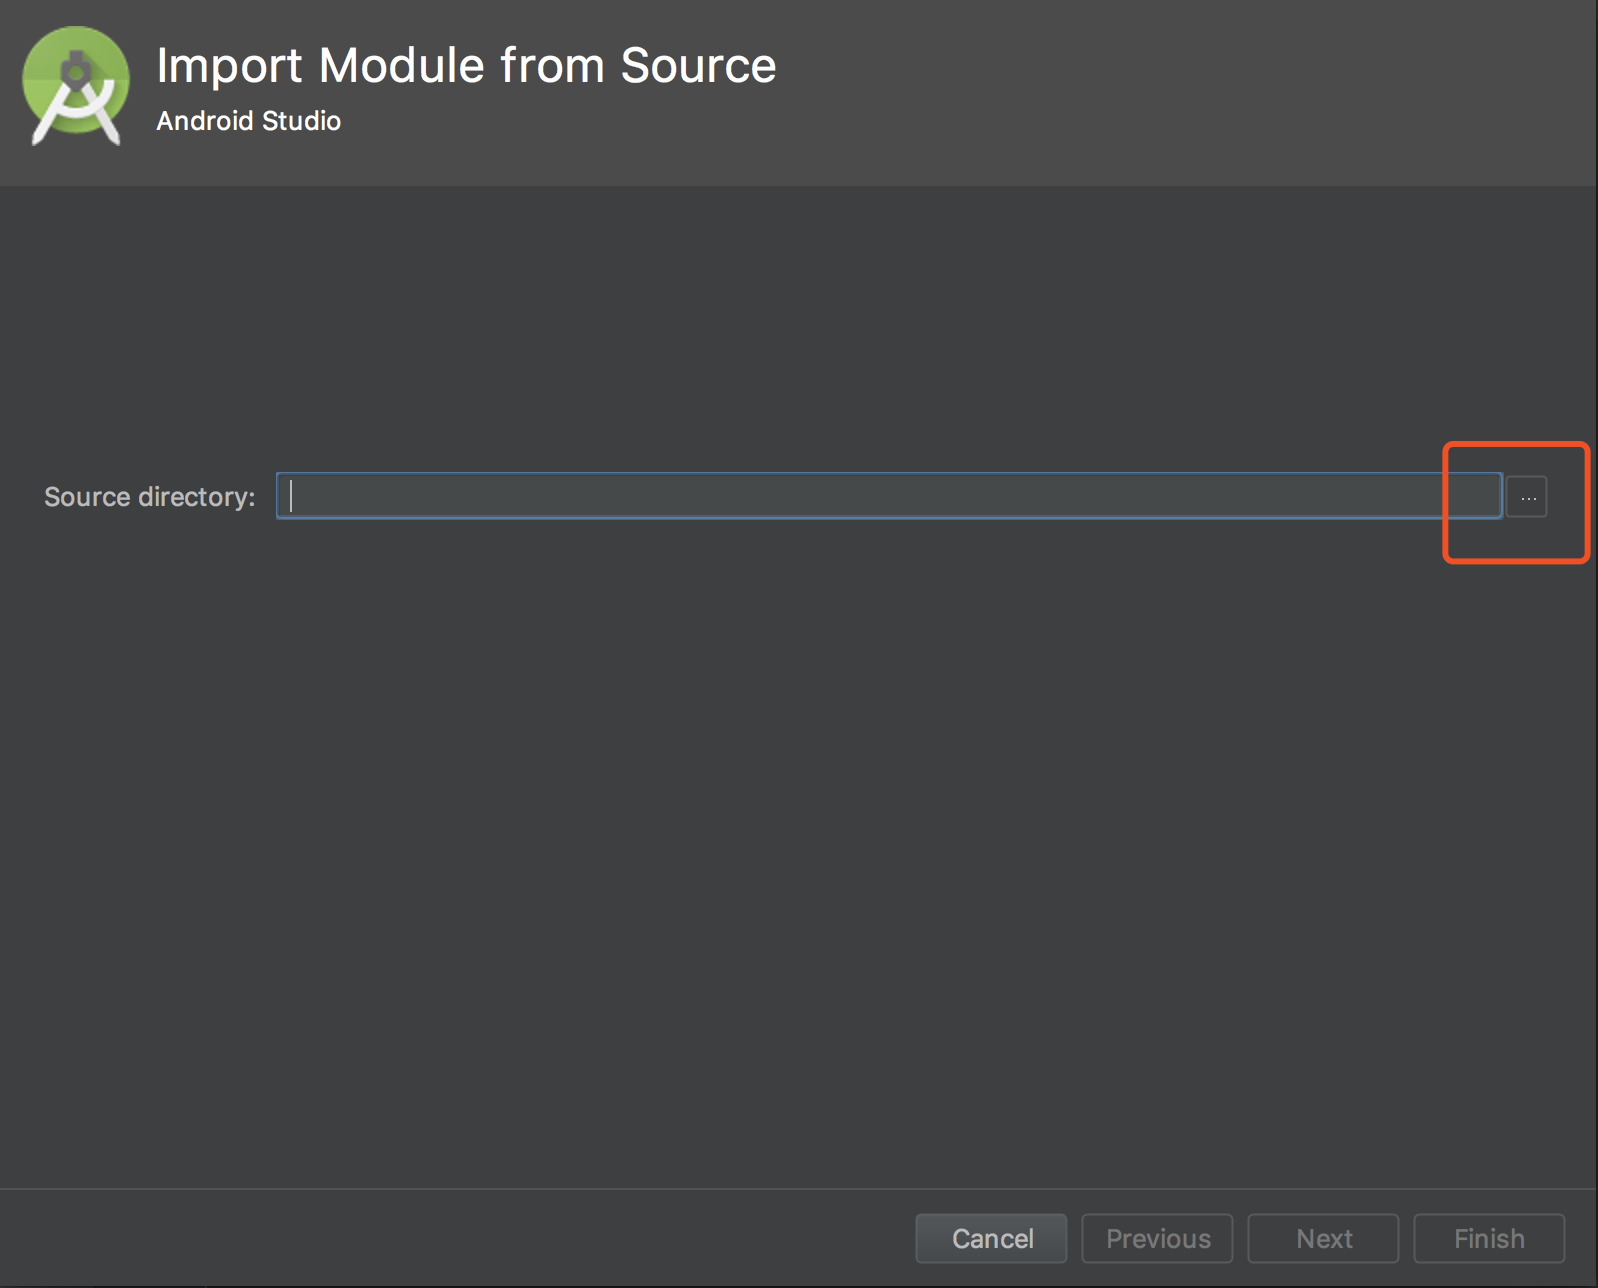
Task: Go back a step using Previous
Action: (1157, 1239)
